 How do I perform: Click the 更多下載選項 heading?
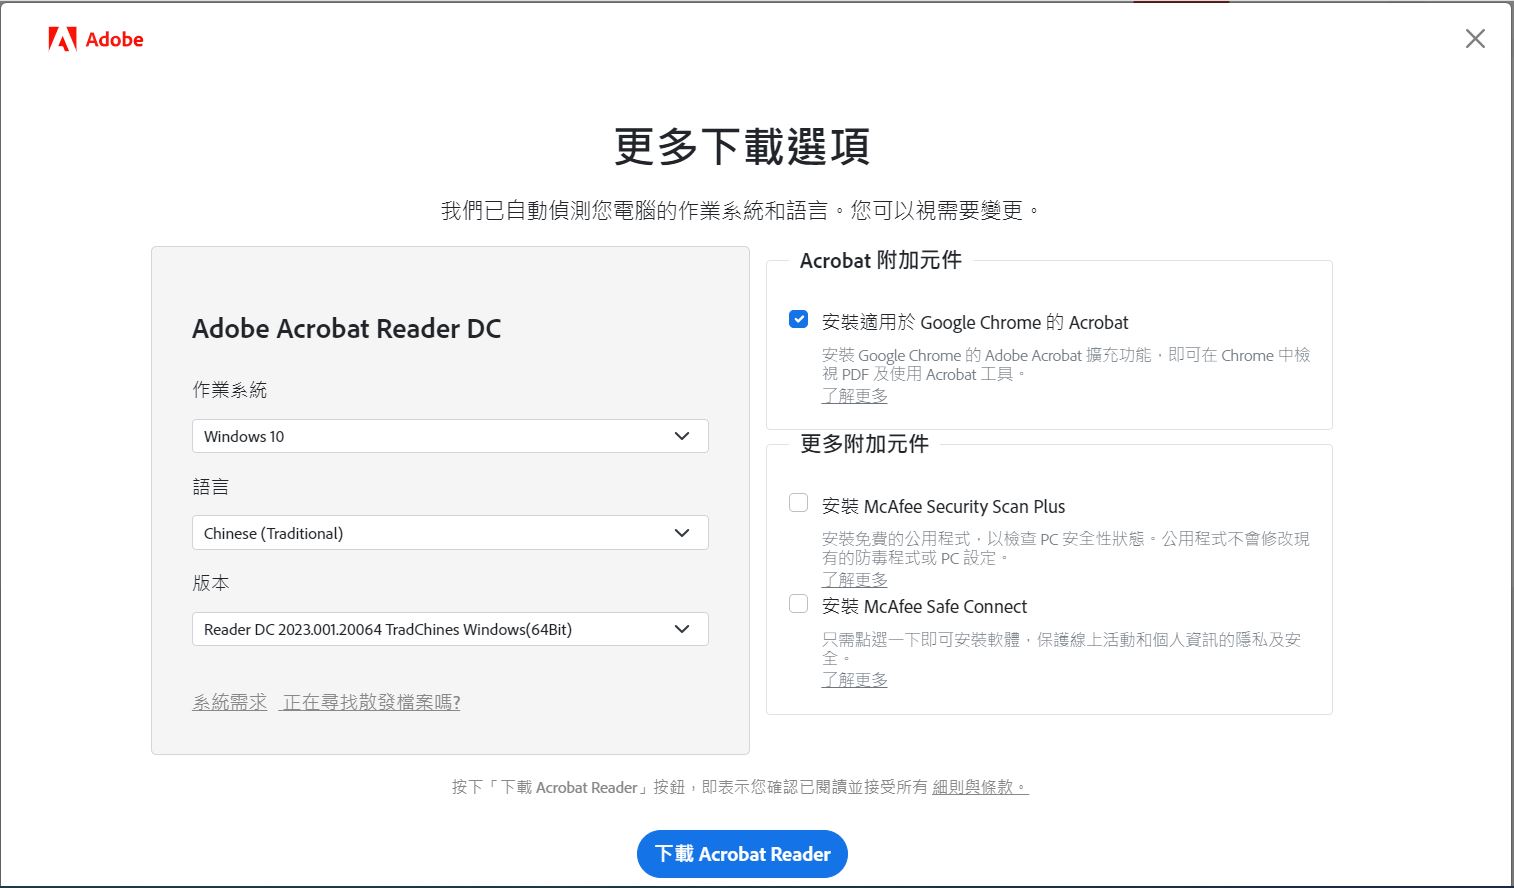click(x=742, y=147)
